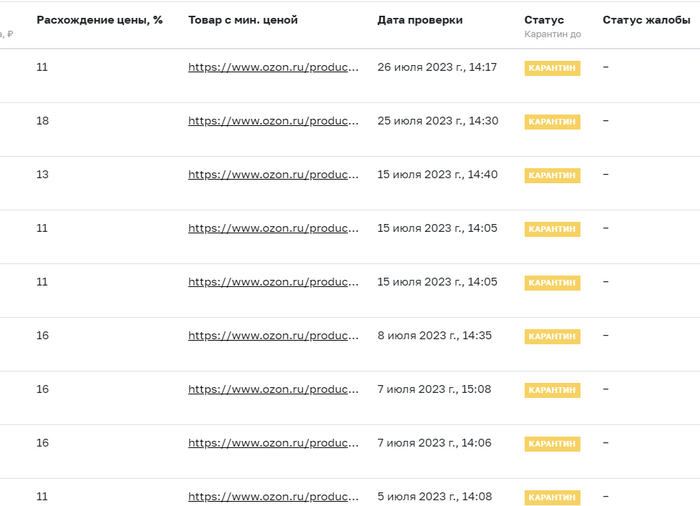Select the Карантин status dated 15 июля 14:40
Viewport: 700px width, 506px height.
pos(552,175)
